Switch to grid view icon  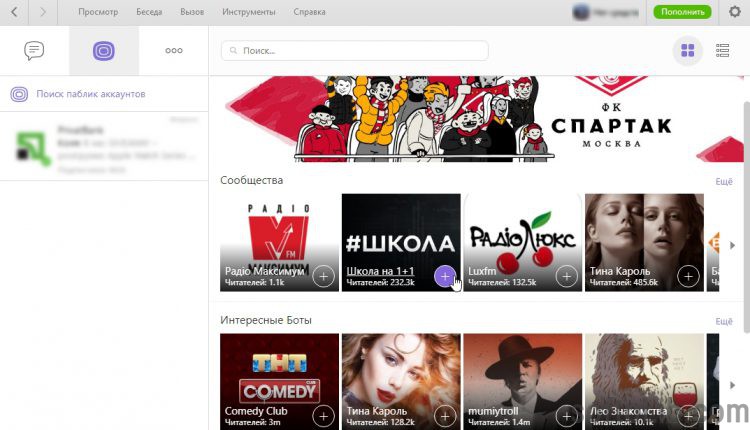click(x=687, y=50)
